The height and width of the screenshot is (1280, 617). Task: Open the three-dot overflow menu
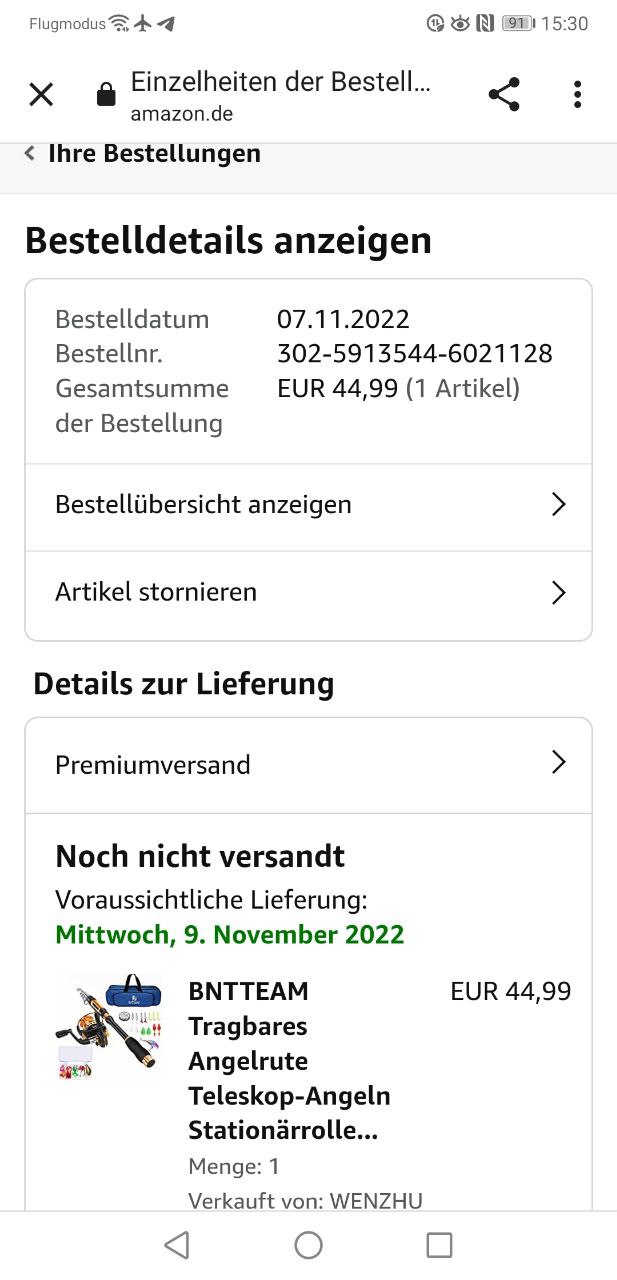click(577, 95)
